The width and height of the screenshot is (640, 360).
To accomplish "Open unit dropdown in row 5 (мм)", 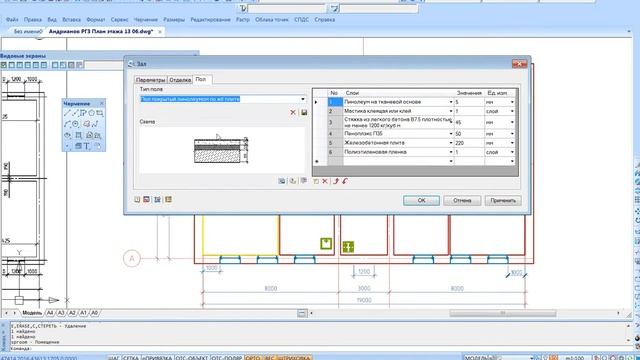I will click(x=512, y=143).
